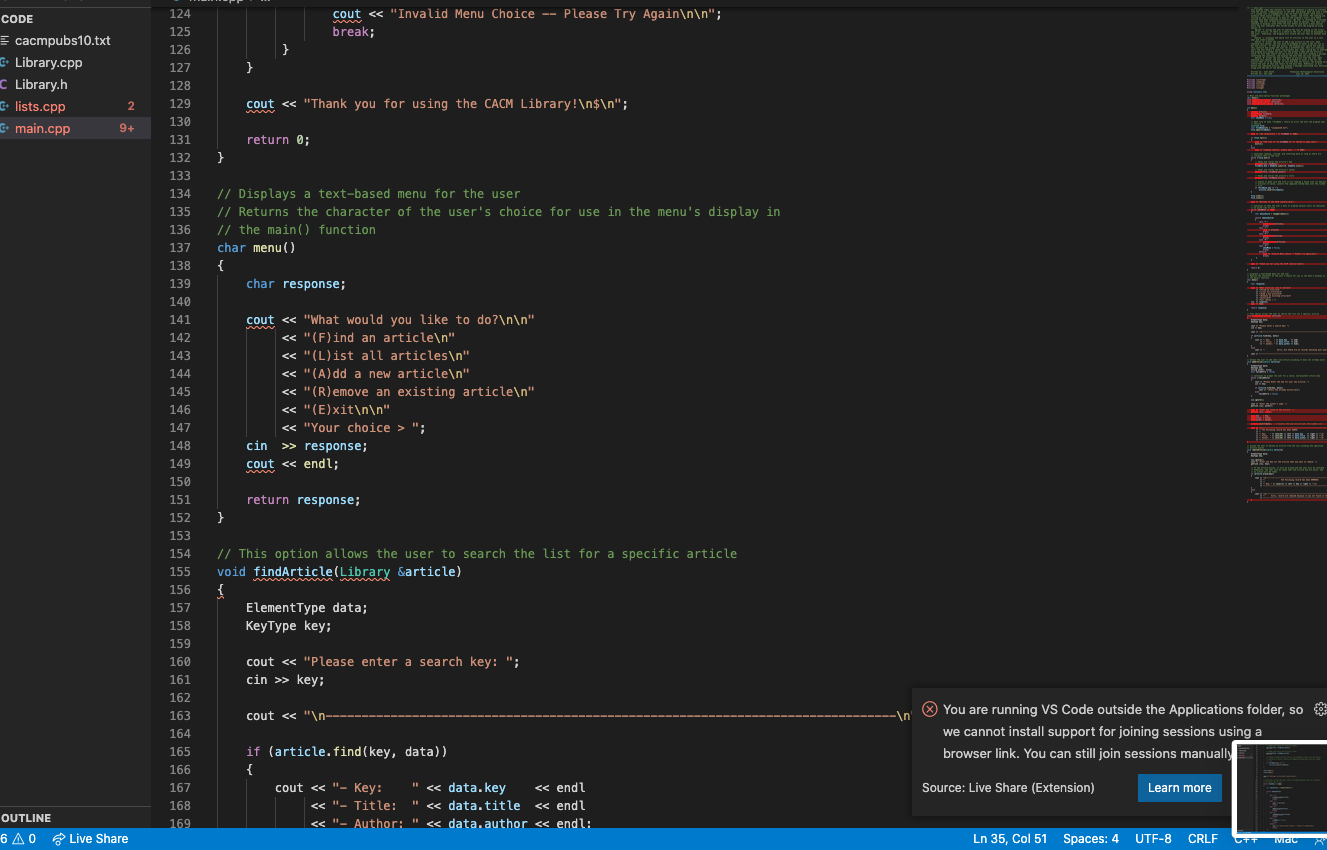Viewport: 1327px width, 850px height.
Task: Click 'ElementType data;' on line 157
Action: click(x=307, y=608)
